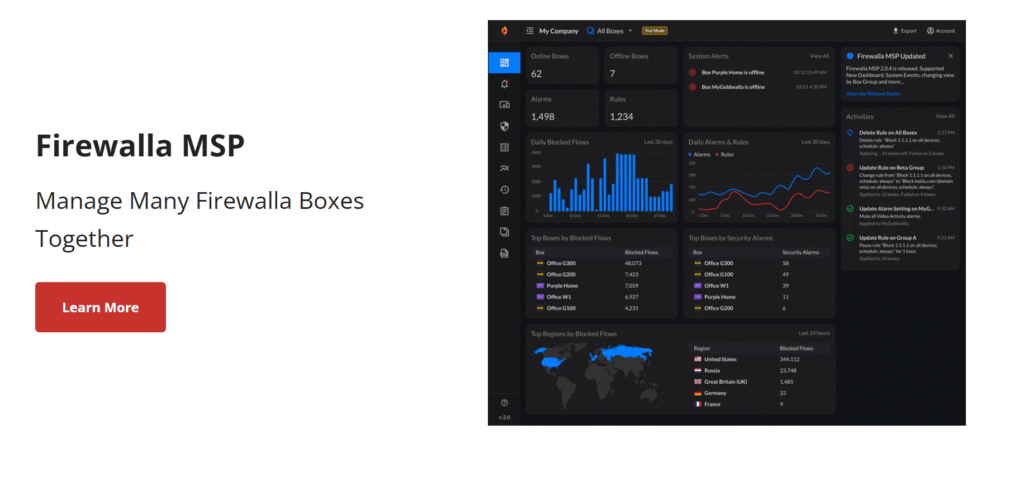Open the dashboard icon in the sidebar
This screenshot has width=1024, height=477.
point(504,62)
